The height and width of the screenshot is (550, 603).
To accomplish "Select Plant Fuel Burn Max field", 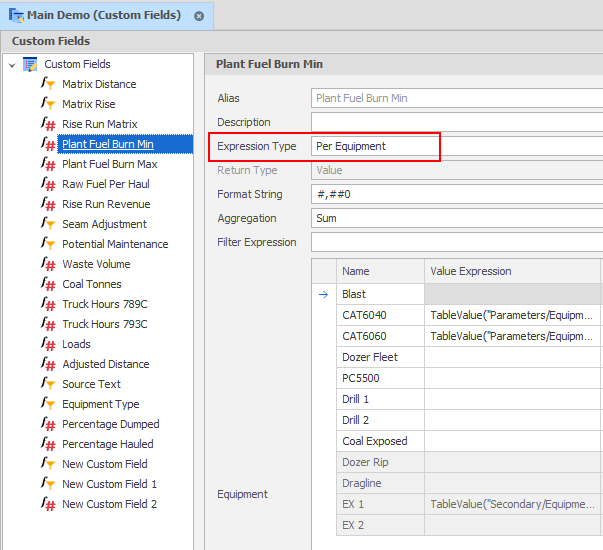I will [x=109, y=164].
